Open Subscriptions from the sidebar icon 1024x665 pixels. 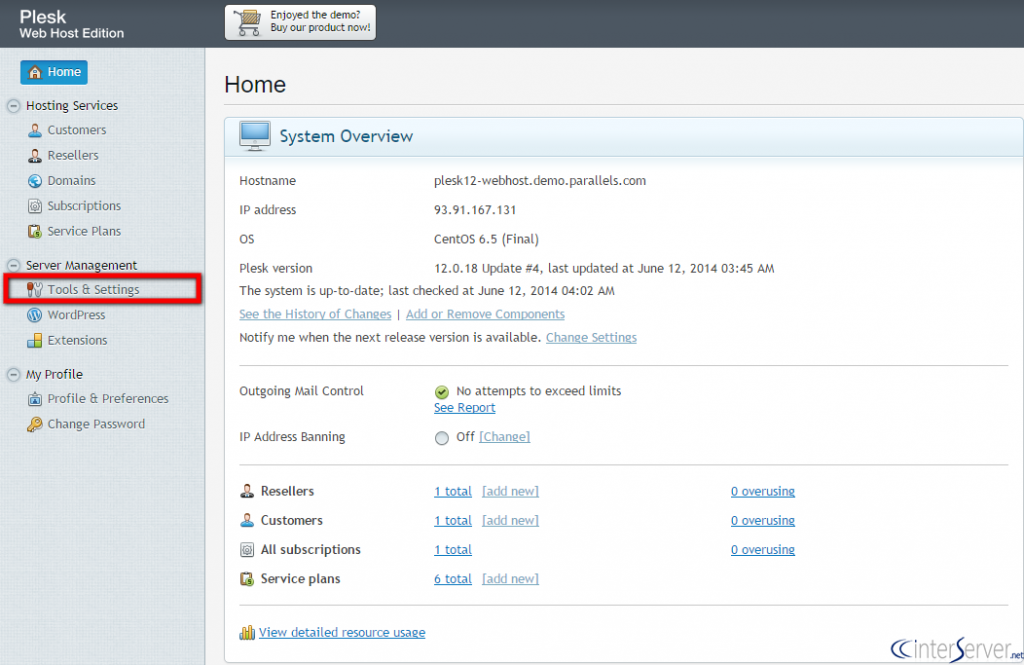point(35,205)
